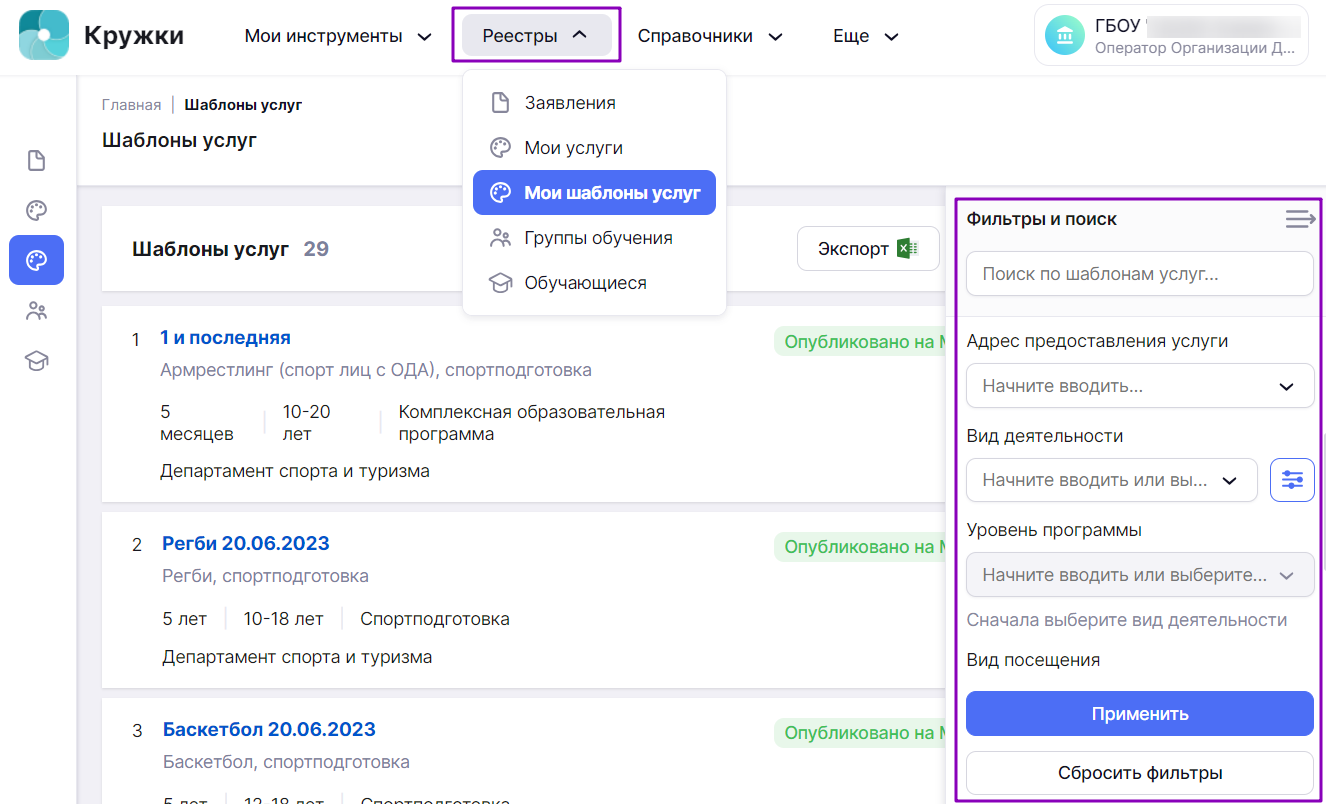Click the template count 29

[x=316, y=249]
